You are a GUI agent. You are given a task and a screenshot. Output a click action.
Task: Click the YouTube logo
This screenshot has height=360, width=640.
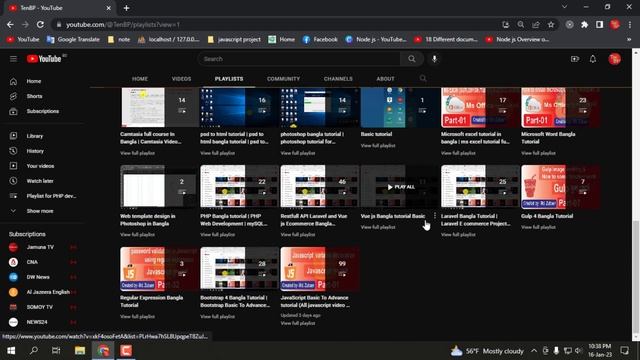(x=44, y=59)
